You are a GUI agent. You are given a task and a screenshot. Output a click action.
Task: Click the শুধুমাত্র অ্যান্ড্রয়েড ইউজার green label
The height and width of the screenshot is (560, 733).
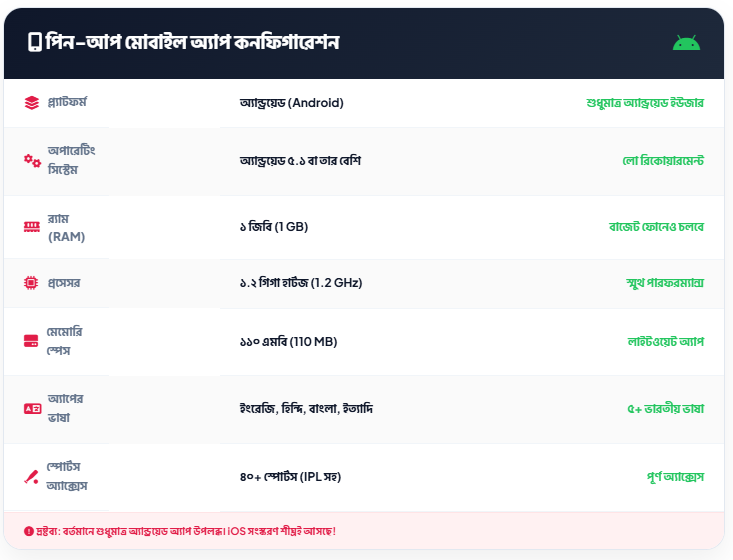[645, 102]
